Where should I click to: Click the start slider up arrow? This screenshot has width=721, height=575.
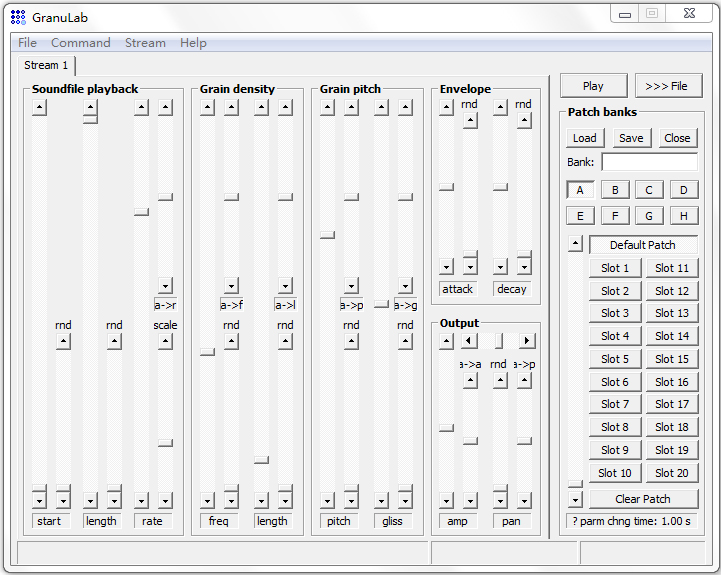point(40,108)
